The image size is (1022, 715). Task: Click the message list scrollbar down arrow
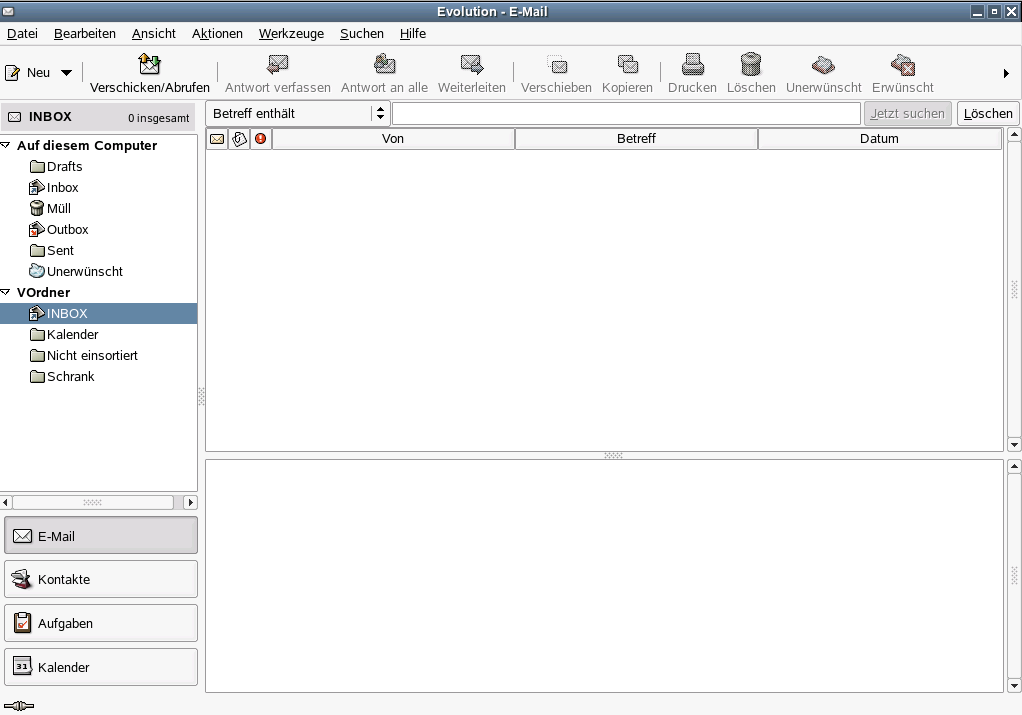(x=1013, y=444)
